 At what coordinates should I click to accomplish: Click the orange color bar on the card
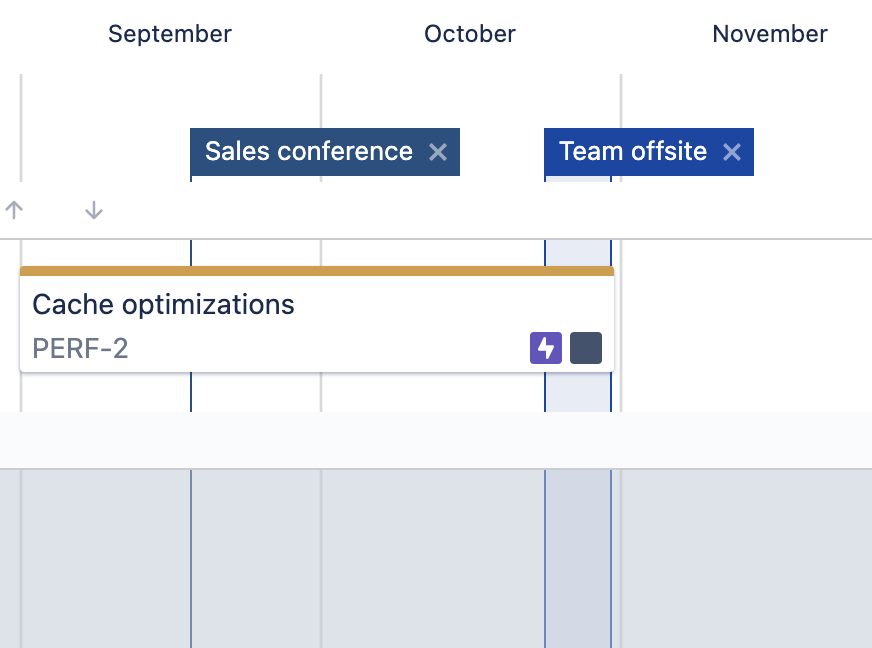tap(300, 270)
